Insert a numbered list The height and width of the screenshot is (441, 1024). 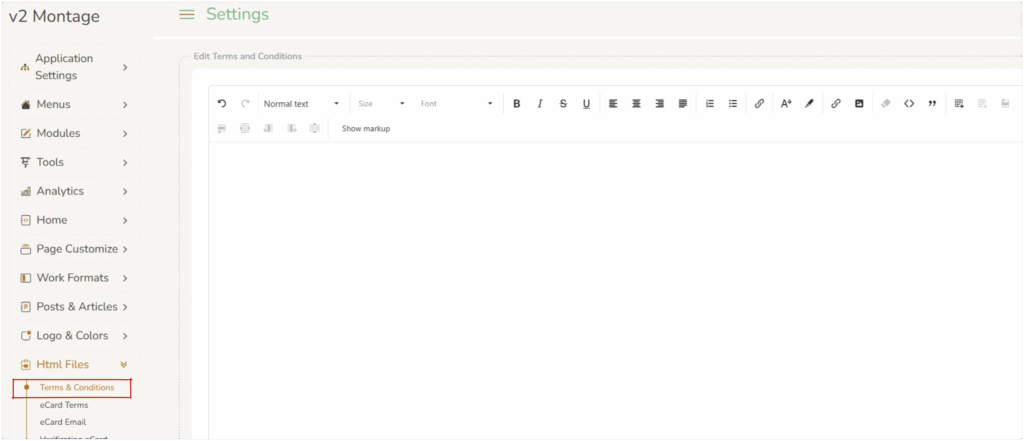(710, 103)
